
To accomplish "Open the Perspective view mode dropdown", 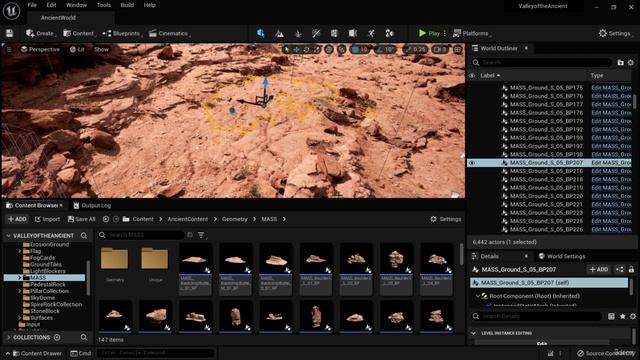I will point(40,49).
